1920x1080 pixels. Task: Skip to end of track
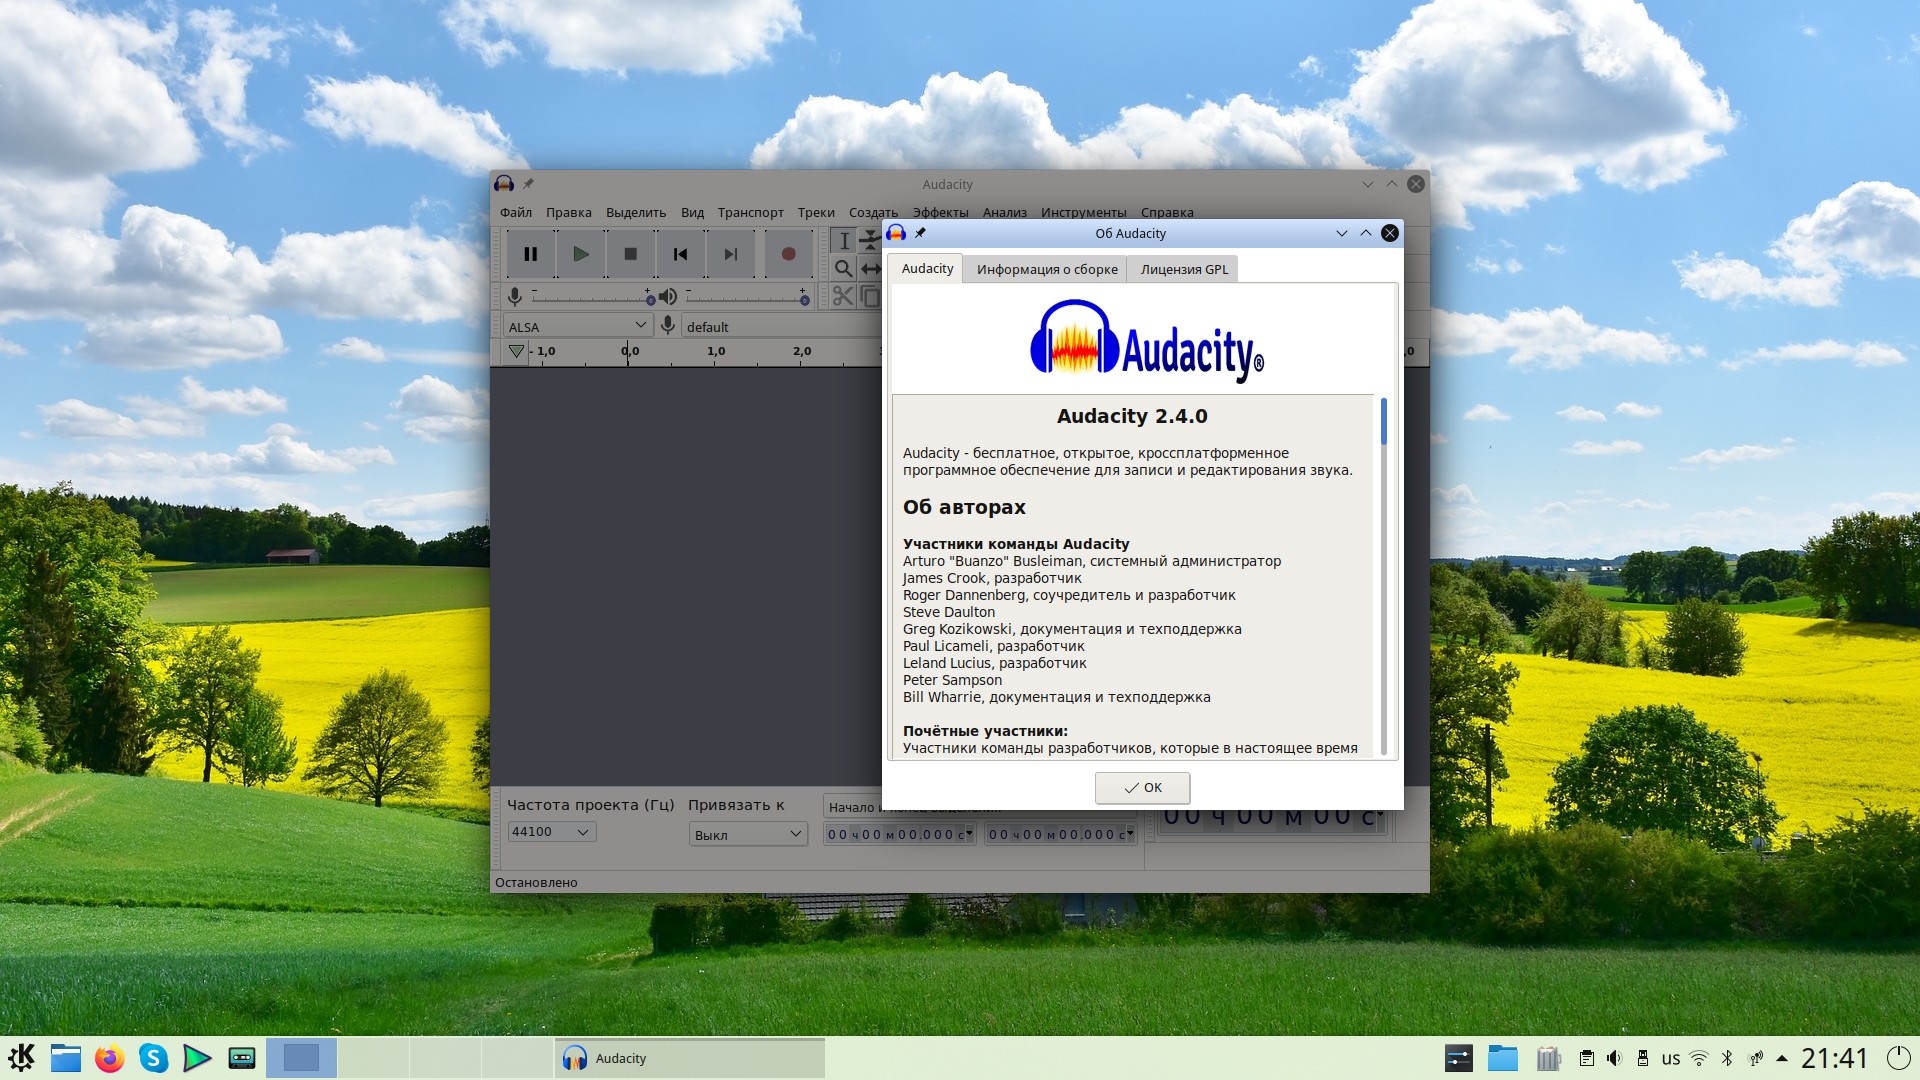pyautogui.click(x=731, y=254)
